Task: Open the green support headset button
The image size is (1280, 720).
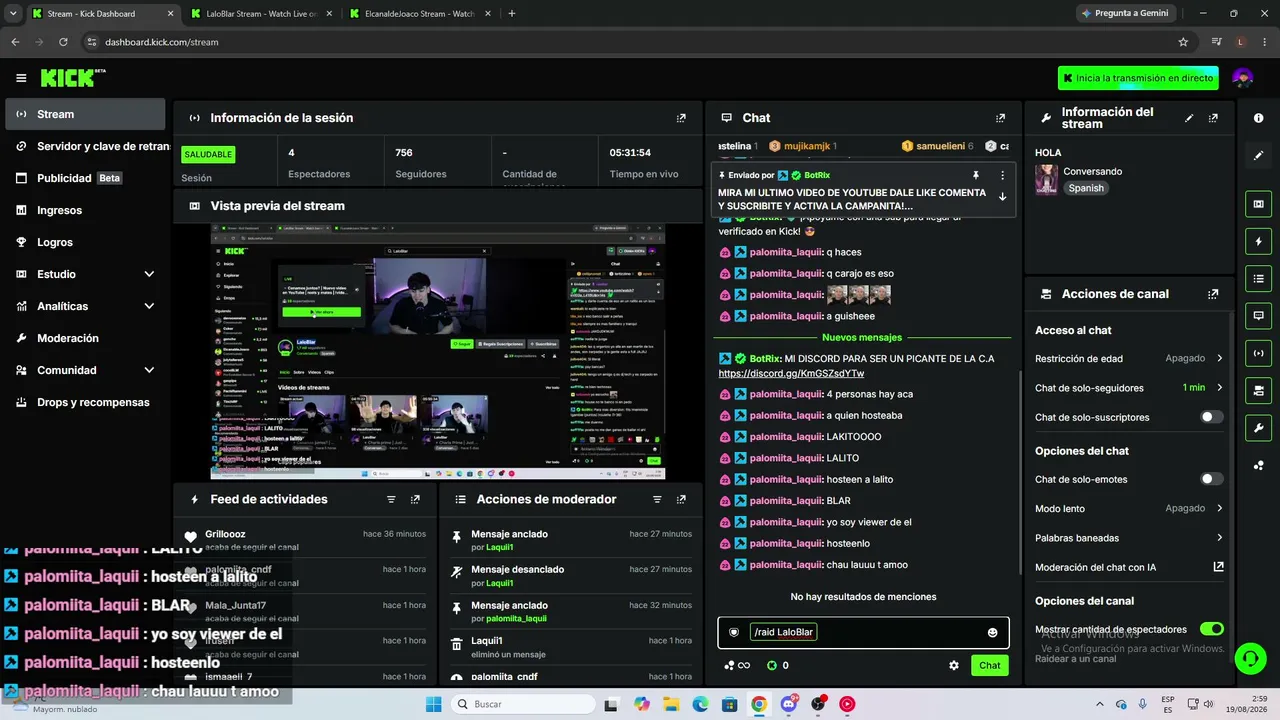Action: point(1250,658)
